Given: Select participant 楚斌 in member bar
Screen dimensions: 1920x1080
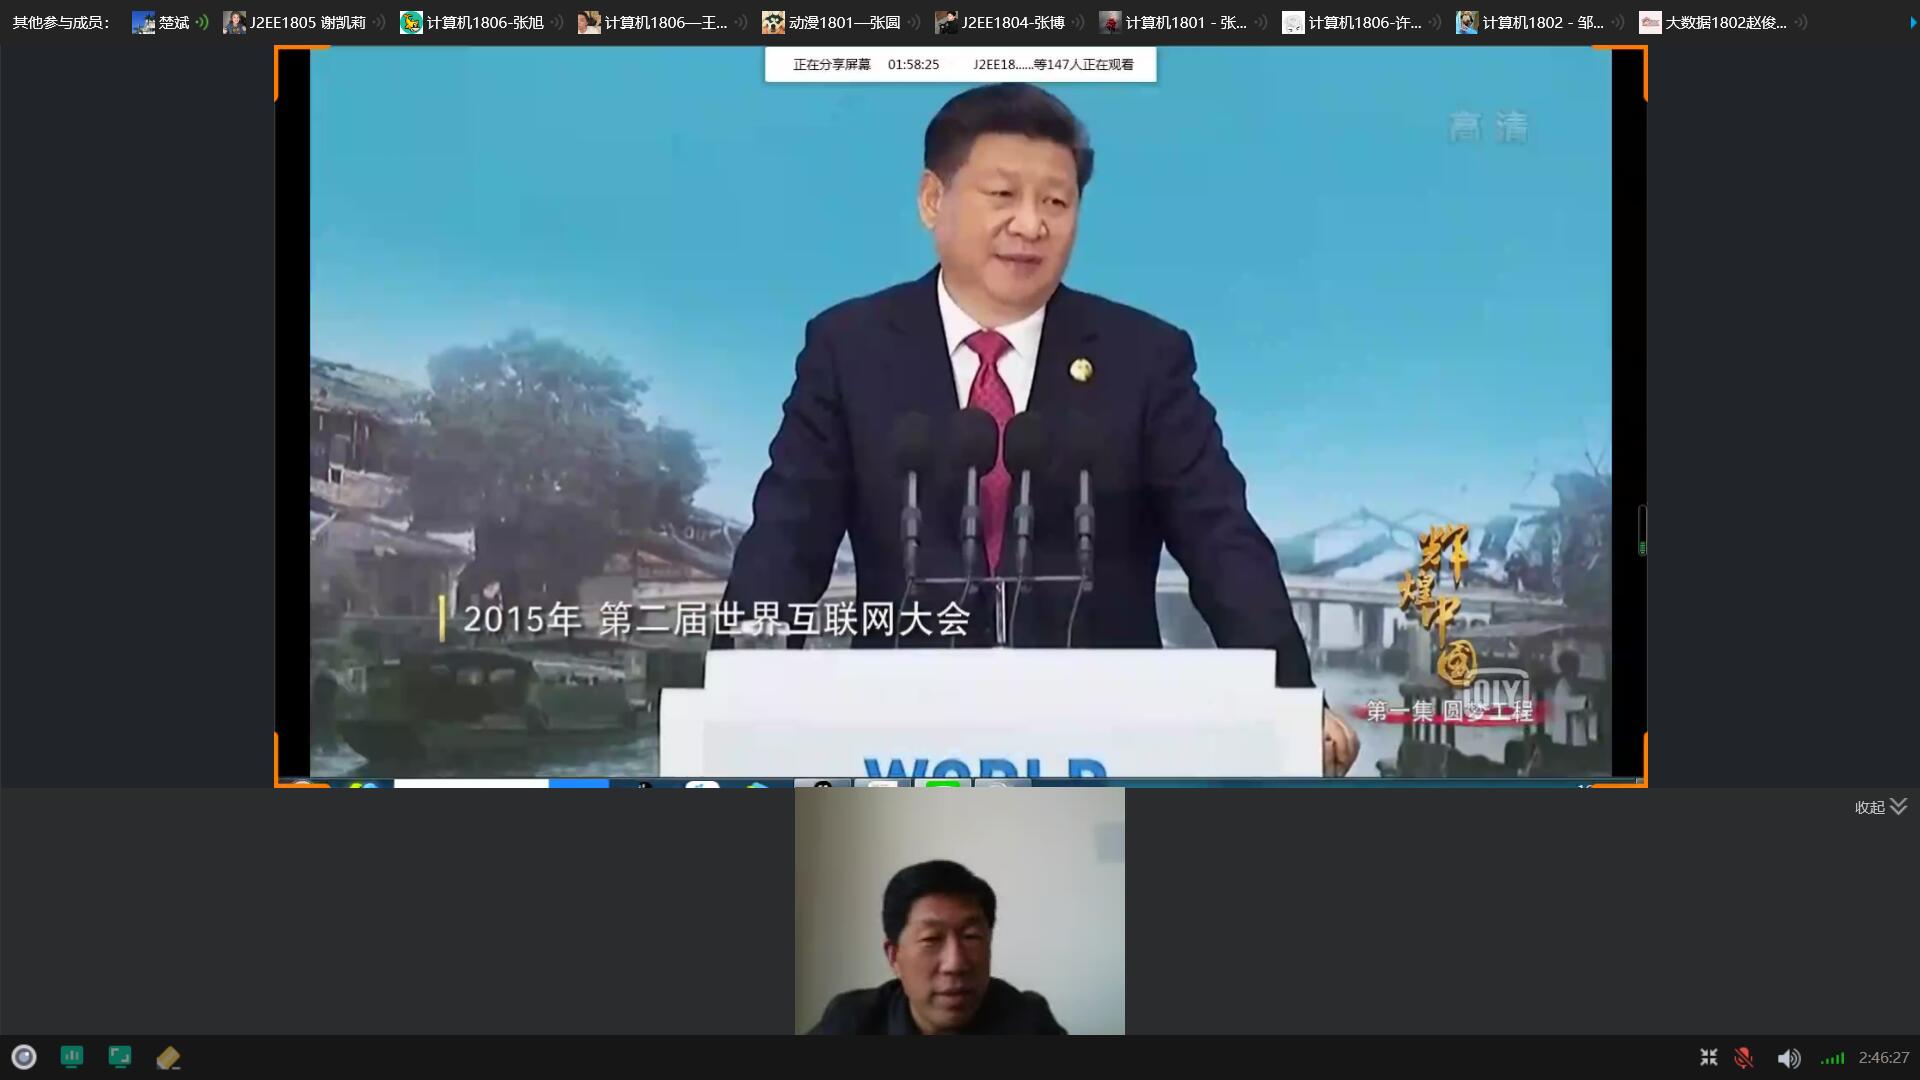Looking at the screenshot, I should pos(162,22).
